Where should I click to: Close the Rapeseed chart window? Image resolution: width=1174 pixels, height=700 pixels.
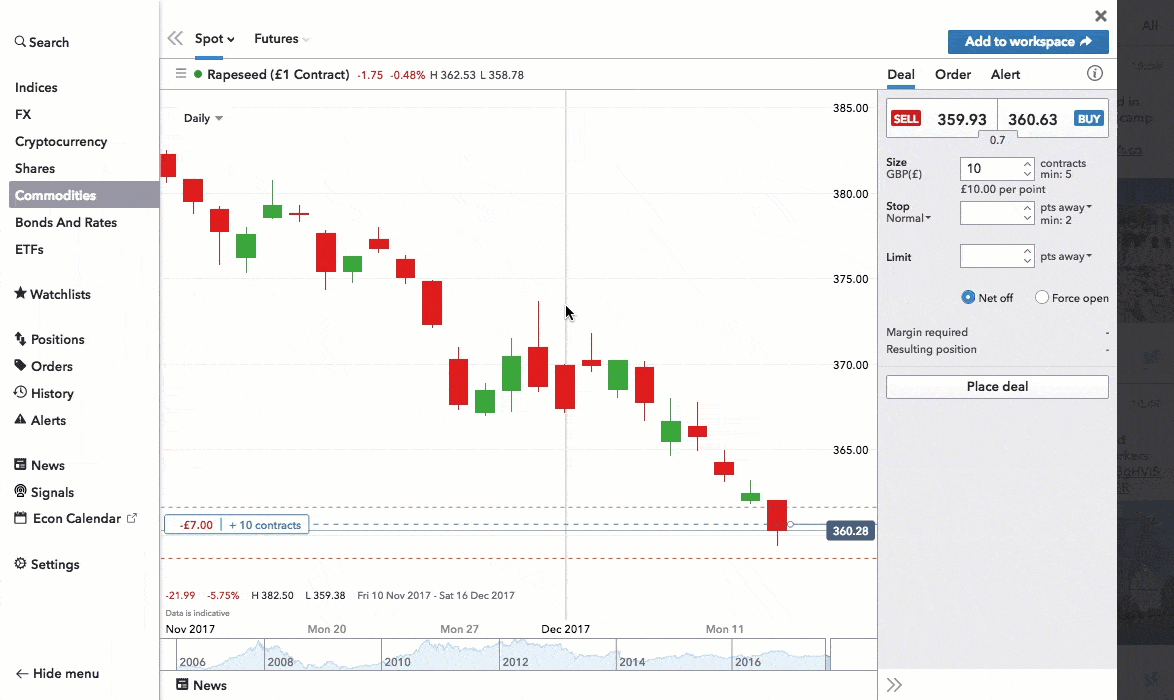pyautogui.click(x=1101, y=16)
